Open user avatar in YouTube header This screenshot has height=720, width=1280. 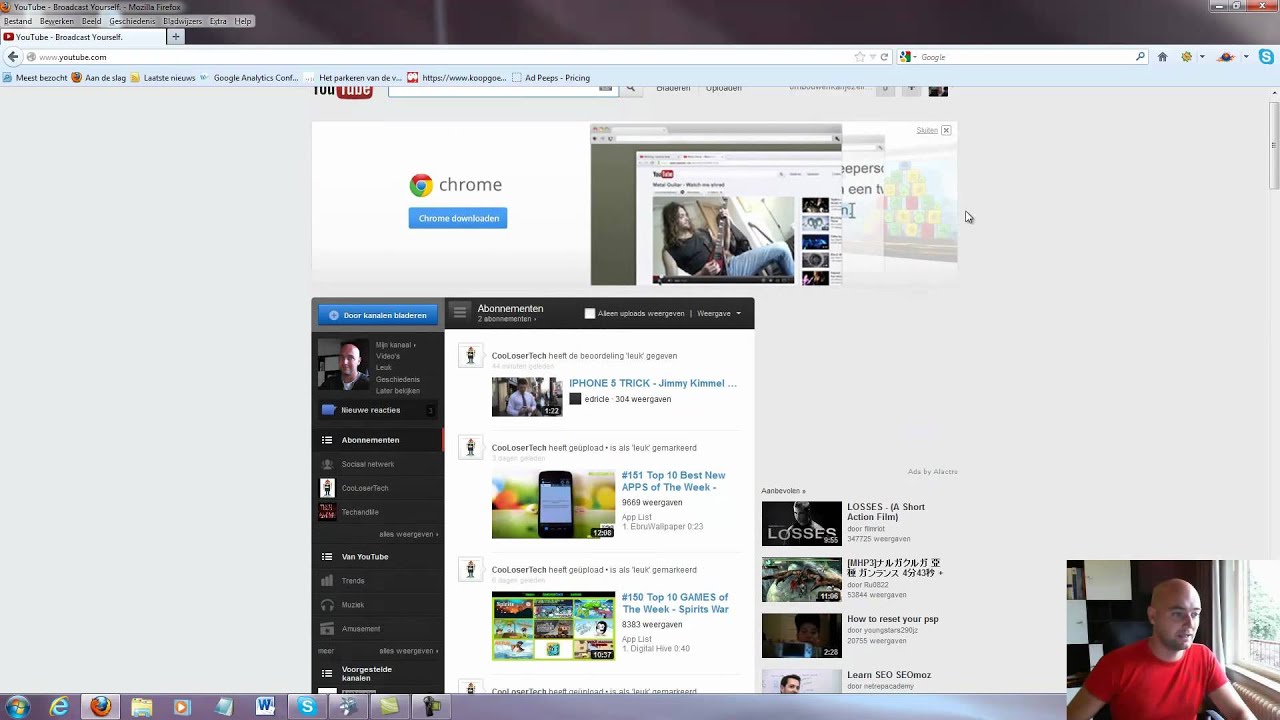[938, 90]
